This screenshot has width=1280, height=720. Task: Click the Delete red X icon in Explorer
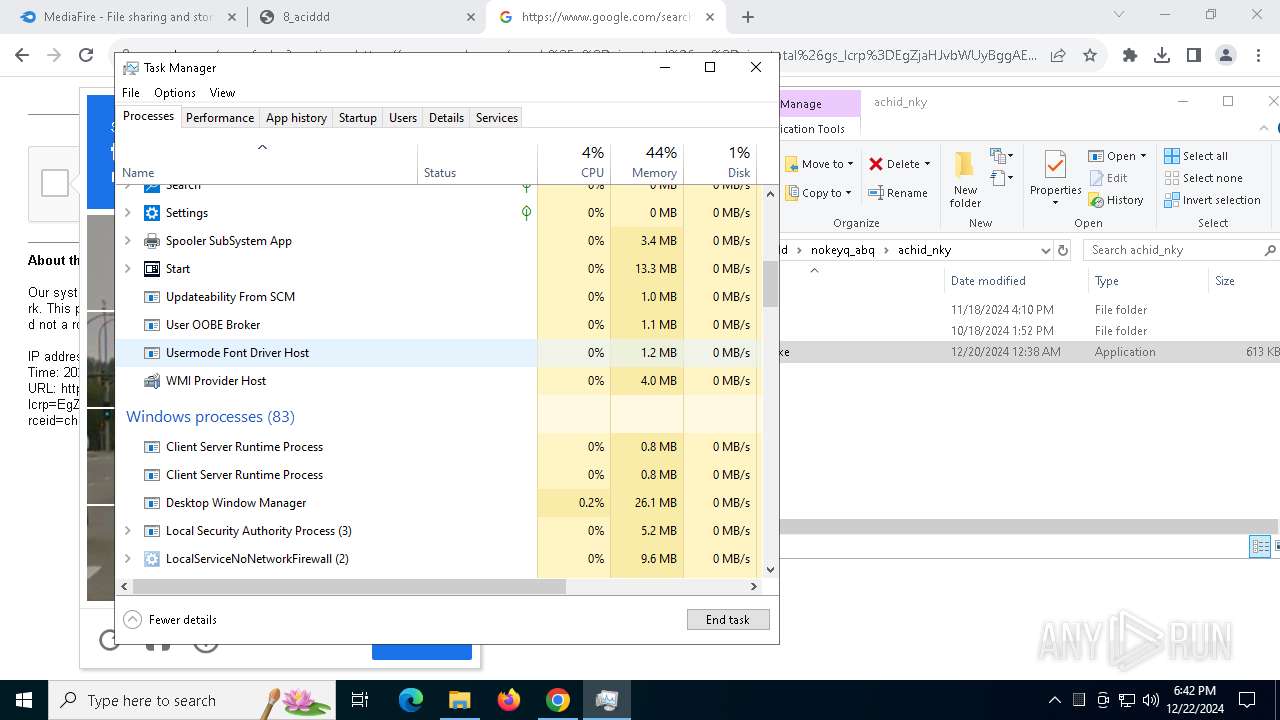[876, 164]
